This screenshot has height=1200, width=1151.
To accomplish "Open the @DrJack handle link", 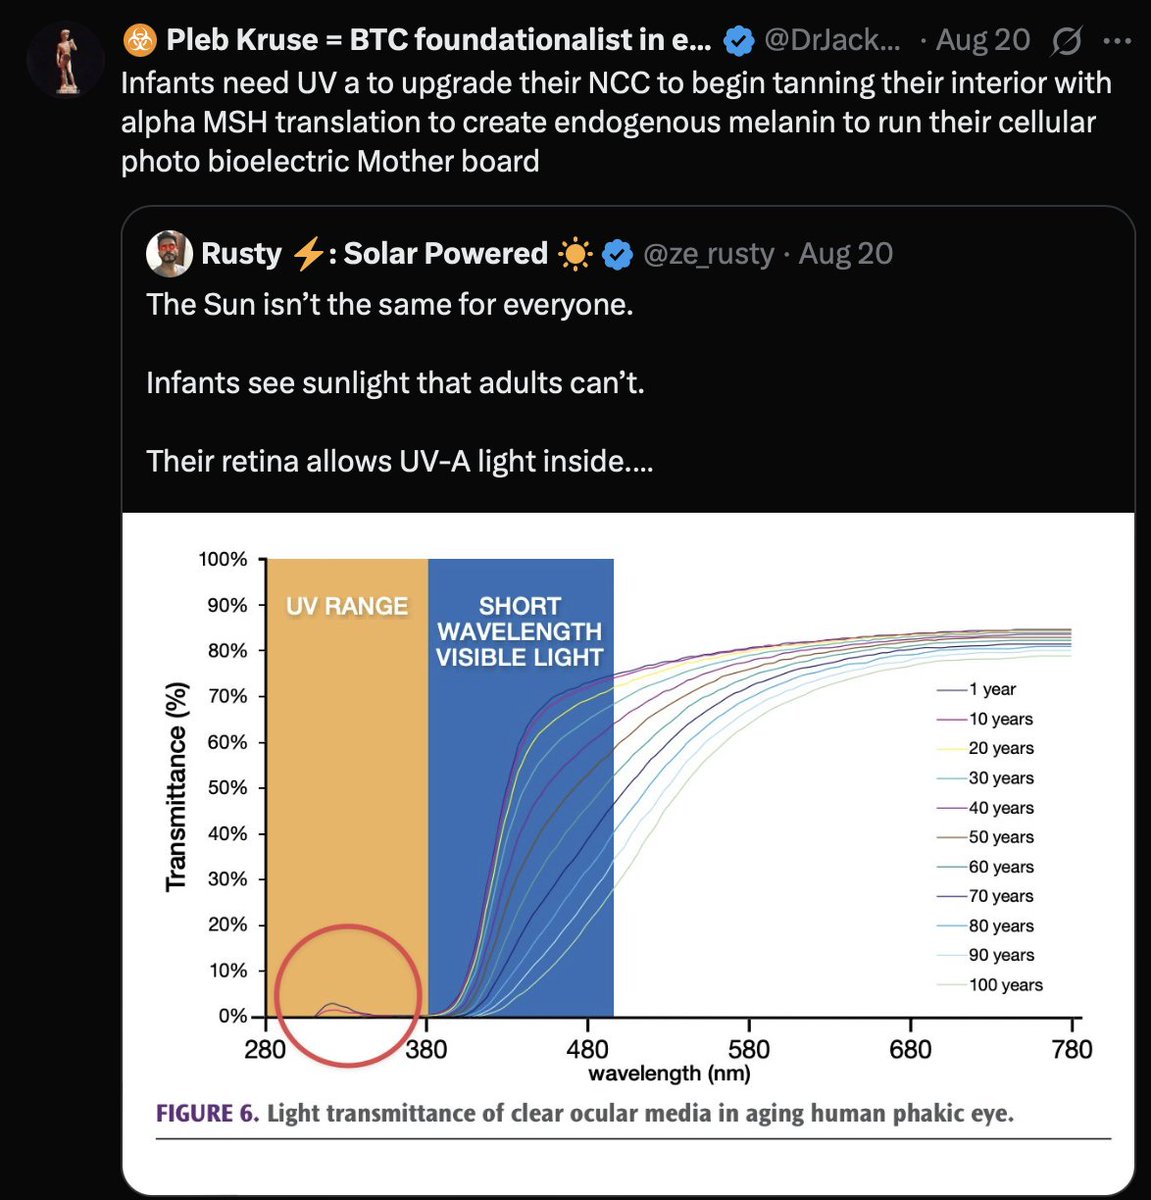I will click(832, 40).
